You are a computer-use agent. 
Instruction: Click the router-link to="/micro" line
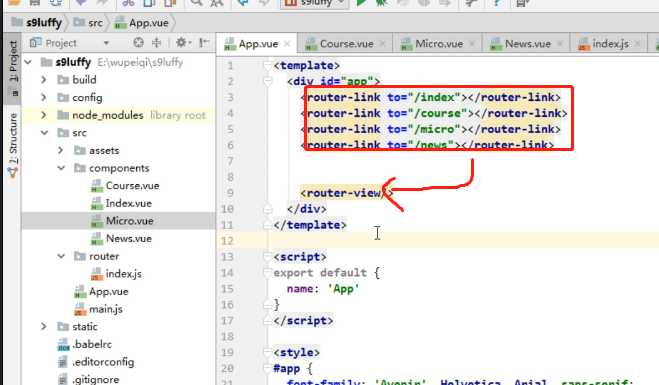pyautogui.click(x=430, y=129)
